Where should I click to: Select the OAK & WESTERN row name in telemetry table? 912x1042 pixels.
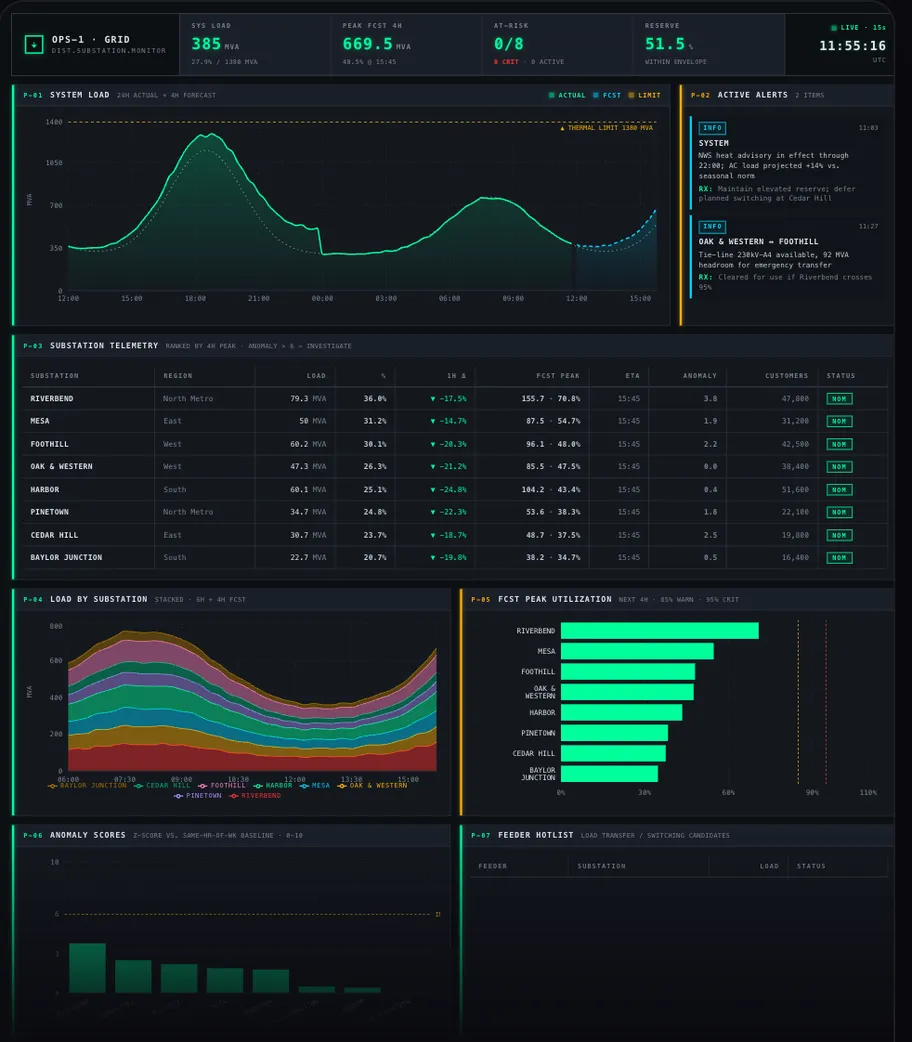point(61,467)
